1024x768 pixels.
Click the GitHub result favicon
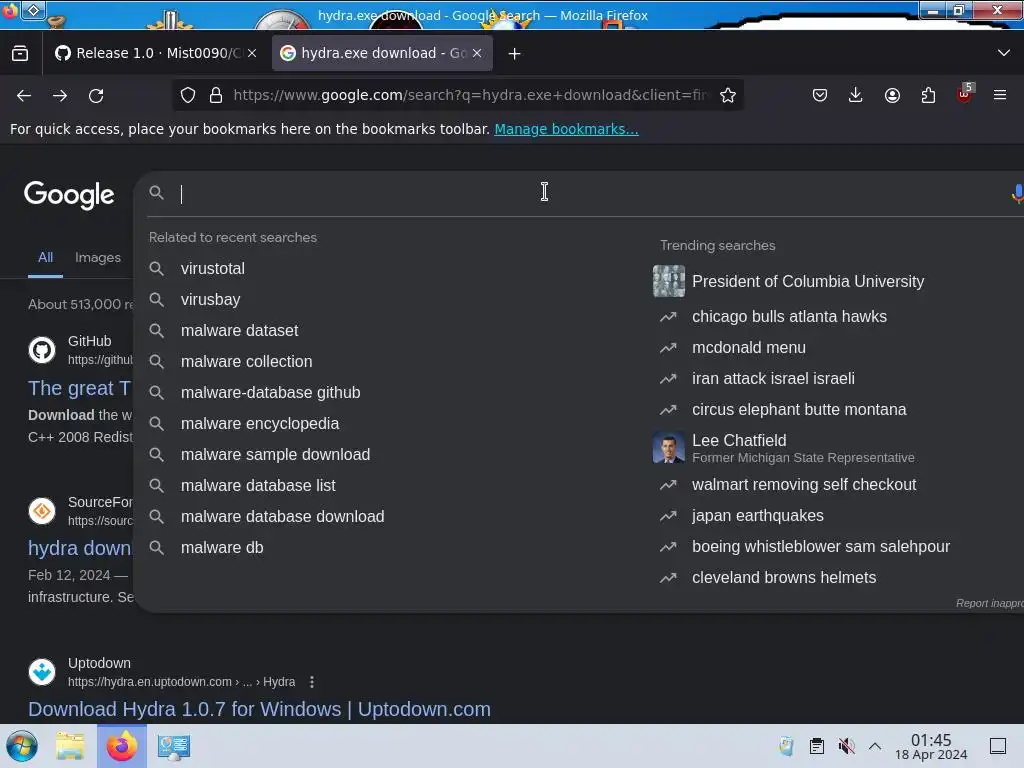42,350
